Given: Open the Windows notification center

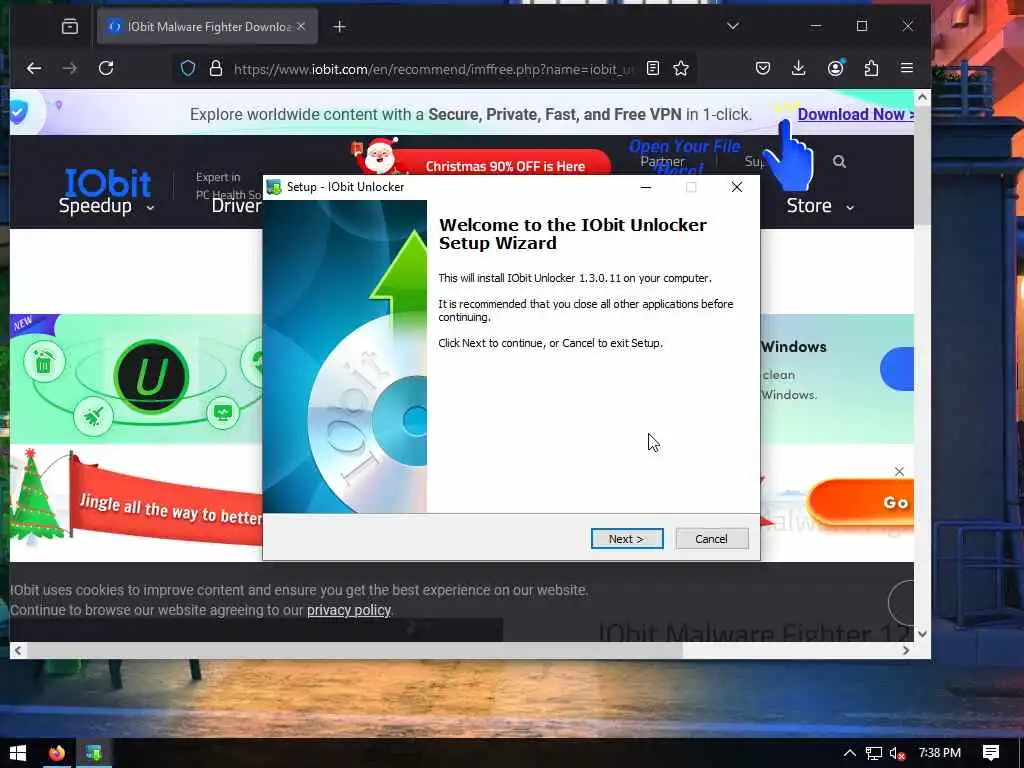Looking at the screenshot, I should [x=991, y=753].
